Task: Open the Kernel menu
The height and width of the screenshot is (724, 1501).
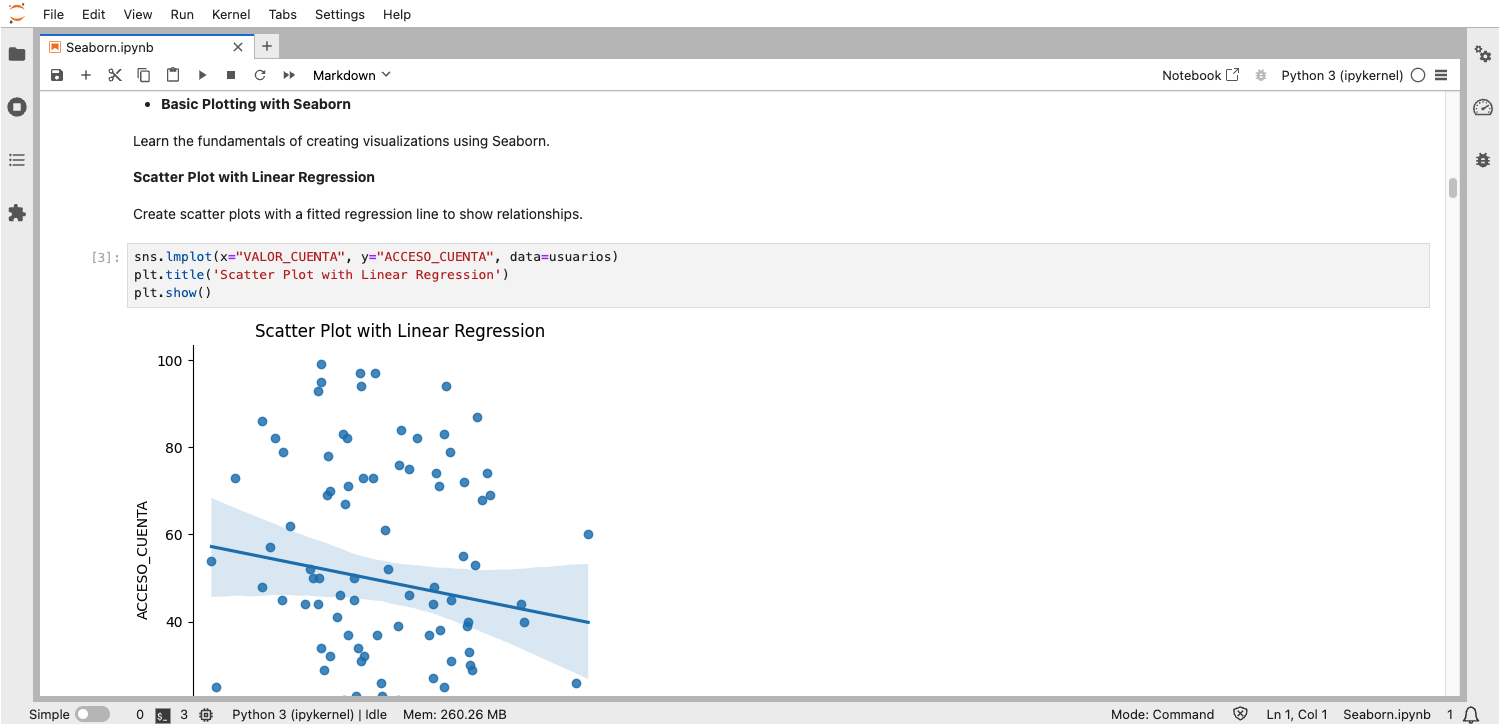Action: click(231, 15)
